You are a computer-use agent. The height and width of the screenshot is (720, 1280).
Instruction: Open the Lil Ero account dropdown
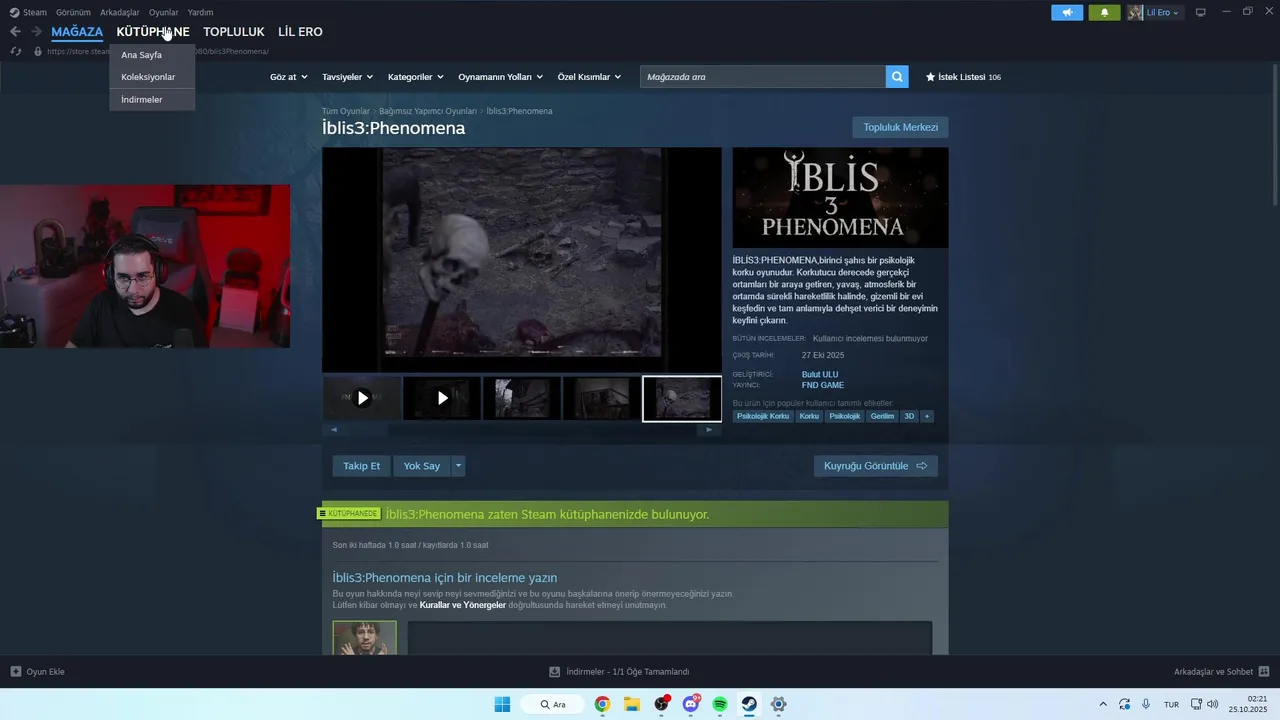pyautogui.click(x=1162, y=13)
